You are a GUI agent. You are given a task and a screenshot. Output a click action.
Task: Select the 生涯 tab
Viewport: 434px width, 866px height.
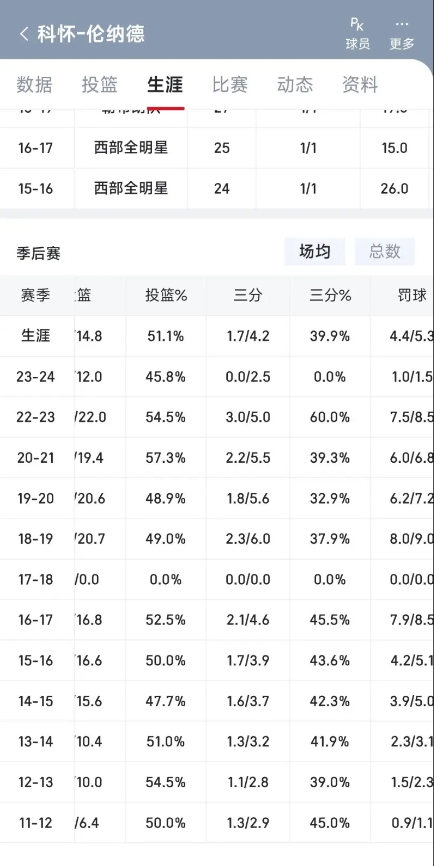click(x=165, y=85)
